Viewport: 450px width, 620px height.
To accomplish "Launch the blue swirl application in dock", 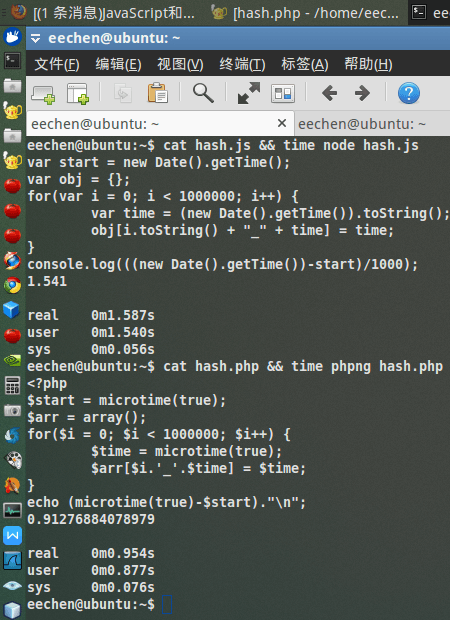I will pyautogui.click(x=12, y=435).
